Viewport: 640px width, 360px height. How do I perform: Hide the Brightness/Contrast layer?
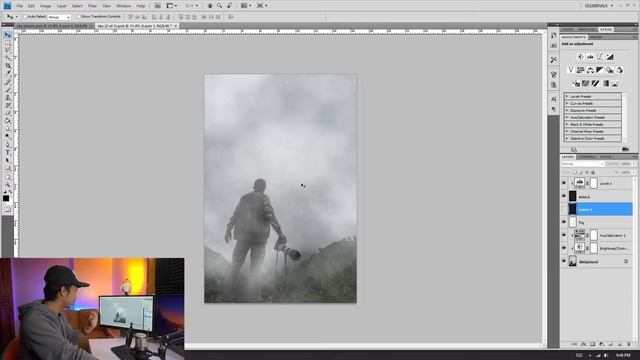(564, 248)
